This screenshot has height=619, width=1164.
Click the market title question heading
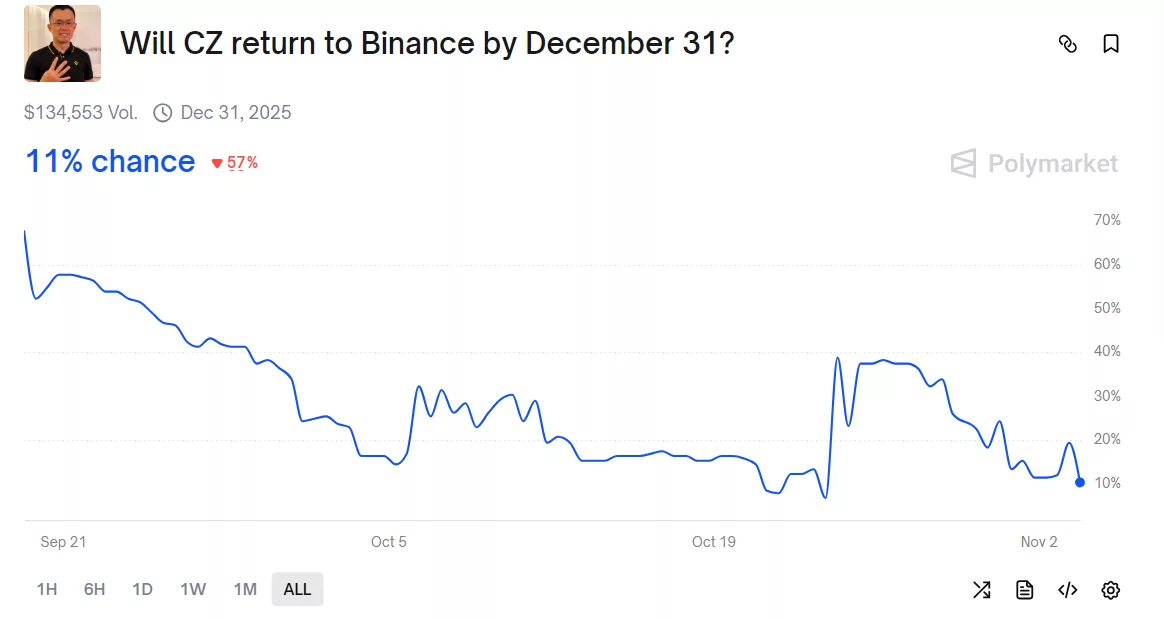click(427, 43)
